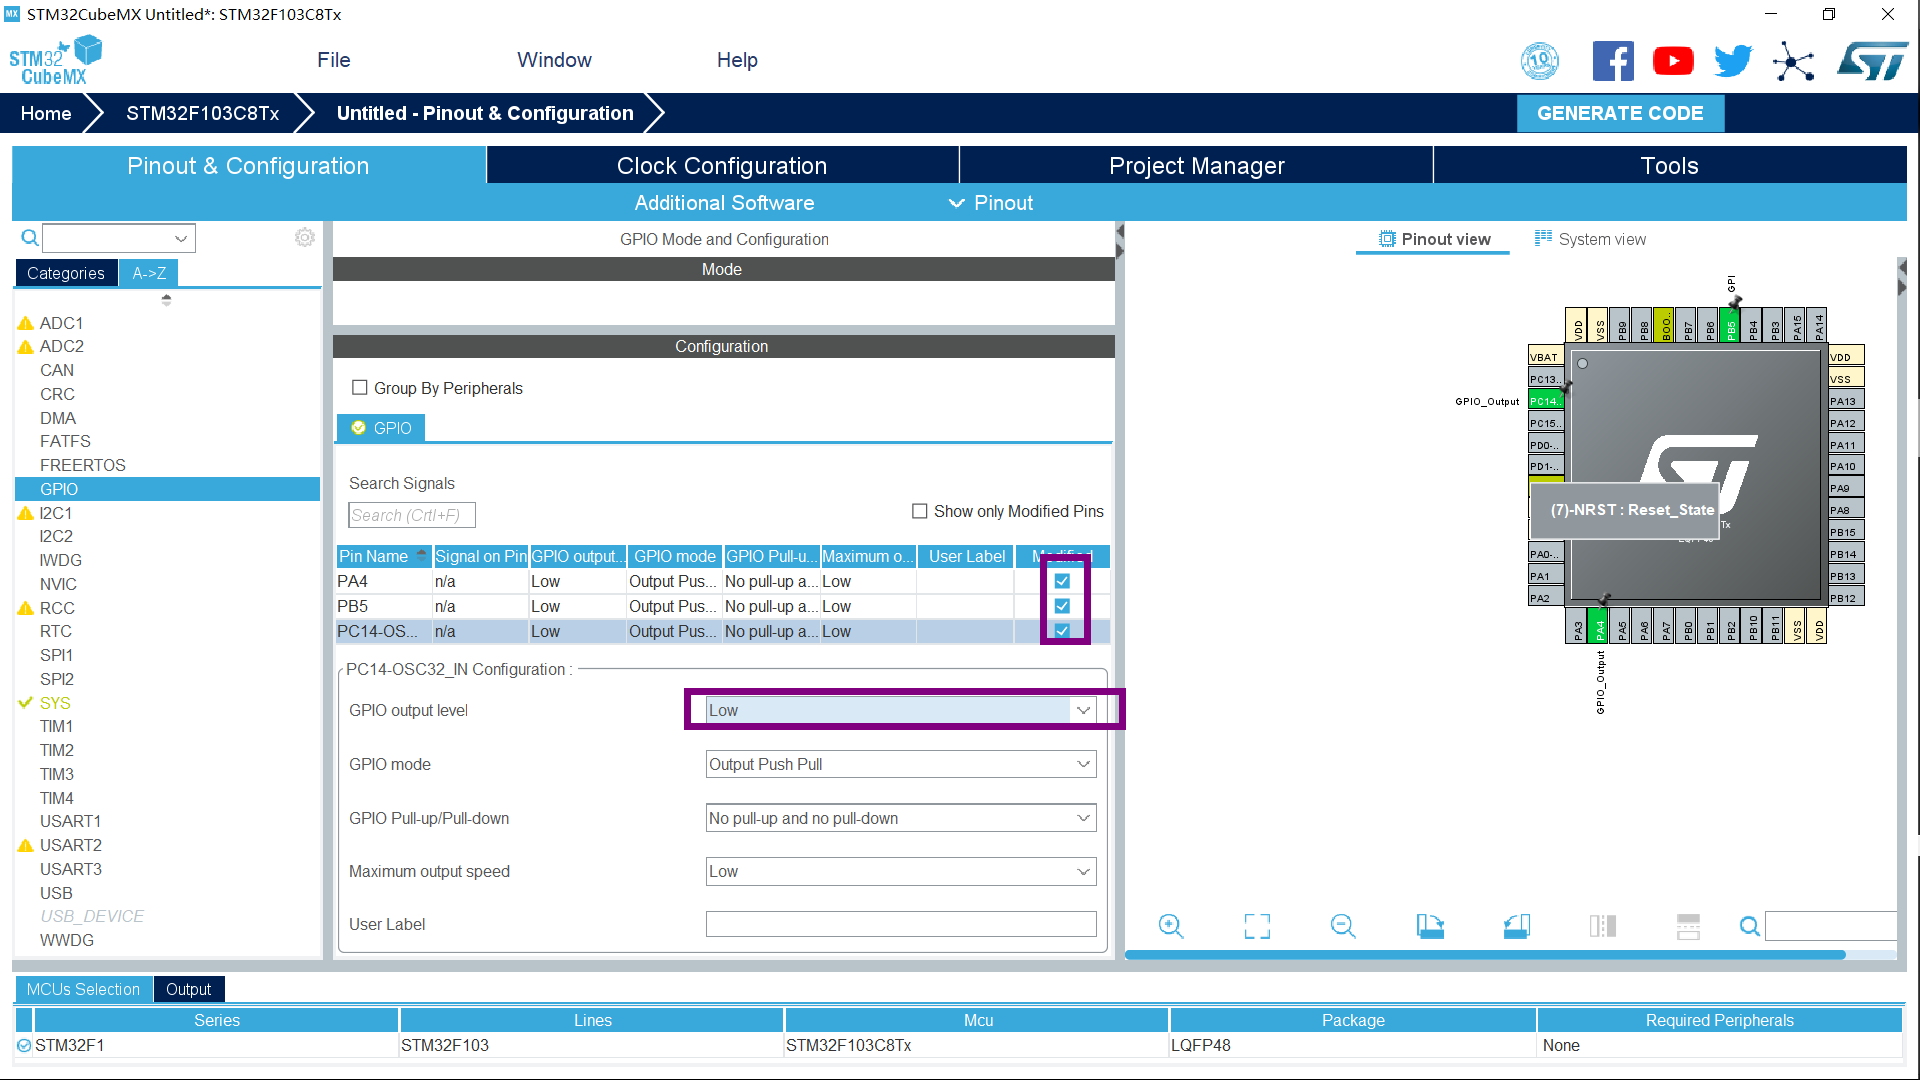Rotate the chip view counter-clockwise
Viewport: 1920px width, 1080px height.
(x=1516, y=926)
